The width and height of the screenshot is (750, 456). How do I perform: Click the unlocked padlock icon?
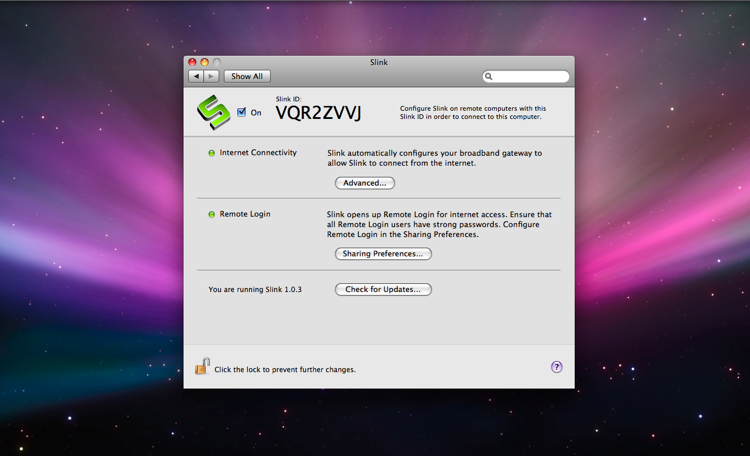pyautogui.click(x=202, y=367)
